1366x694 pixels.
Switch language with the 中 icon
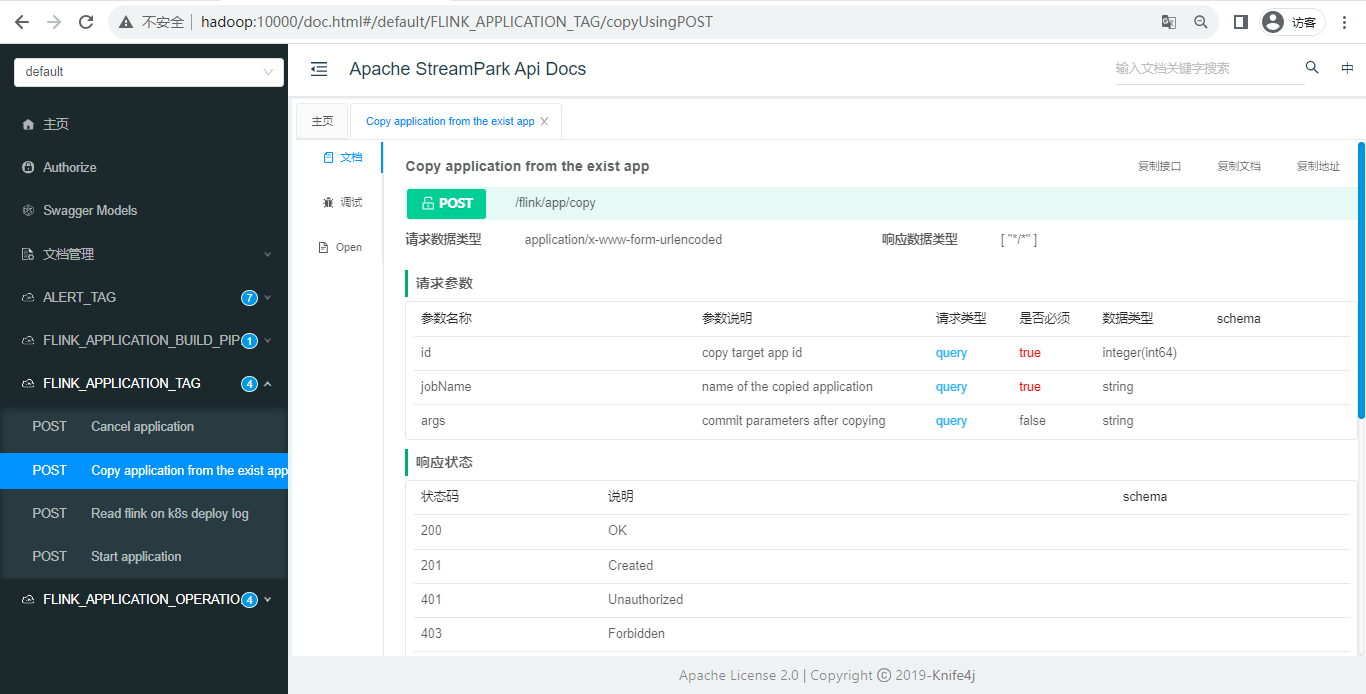pos(1347,68)
